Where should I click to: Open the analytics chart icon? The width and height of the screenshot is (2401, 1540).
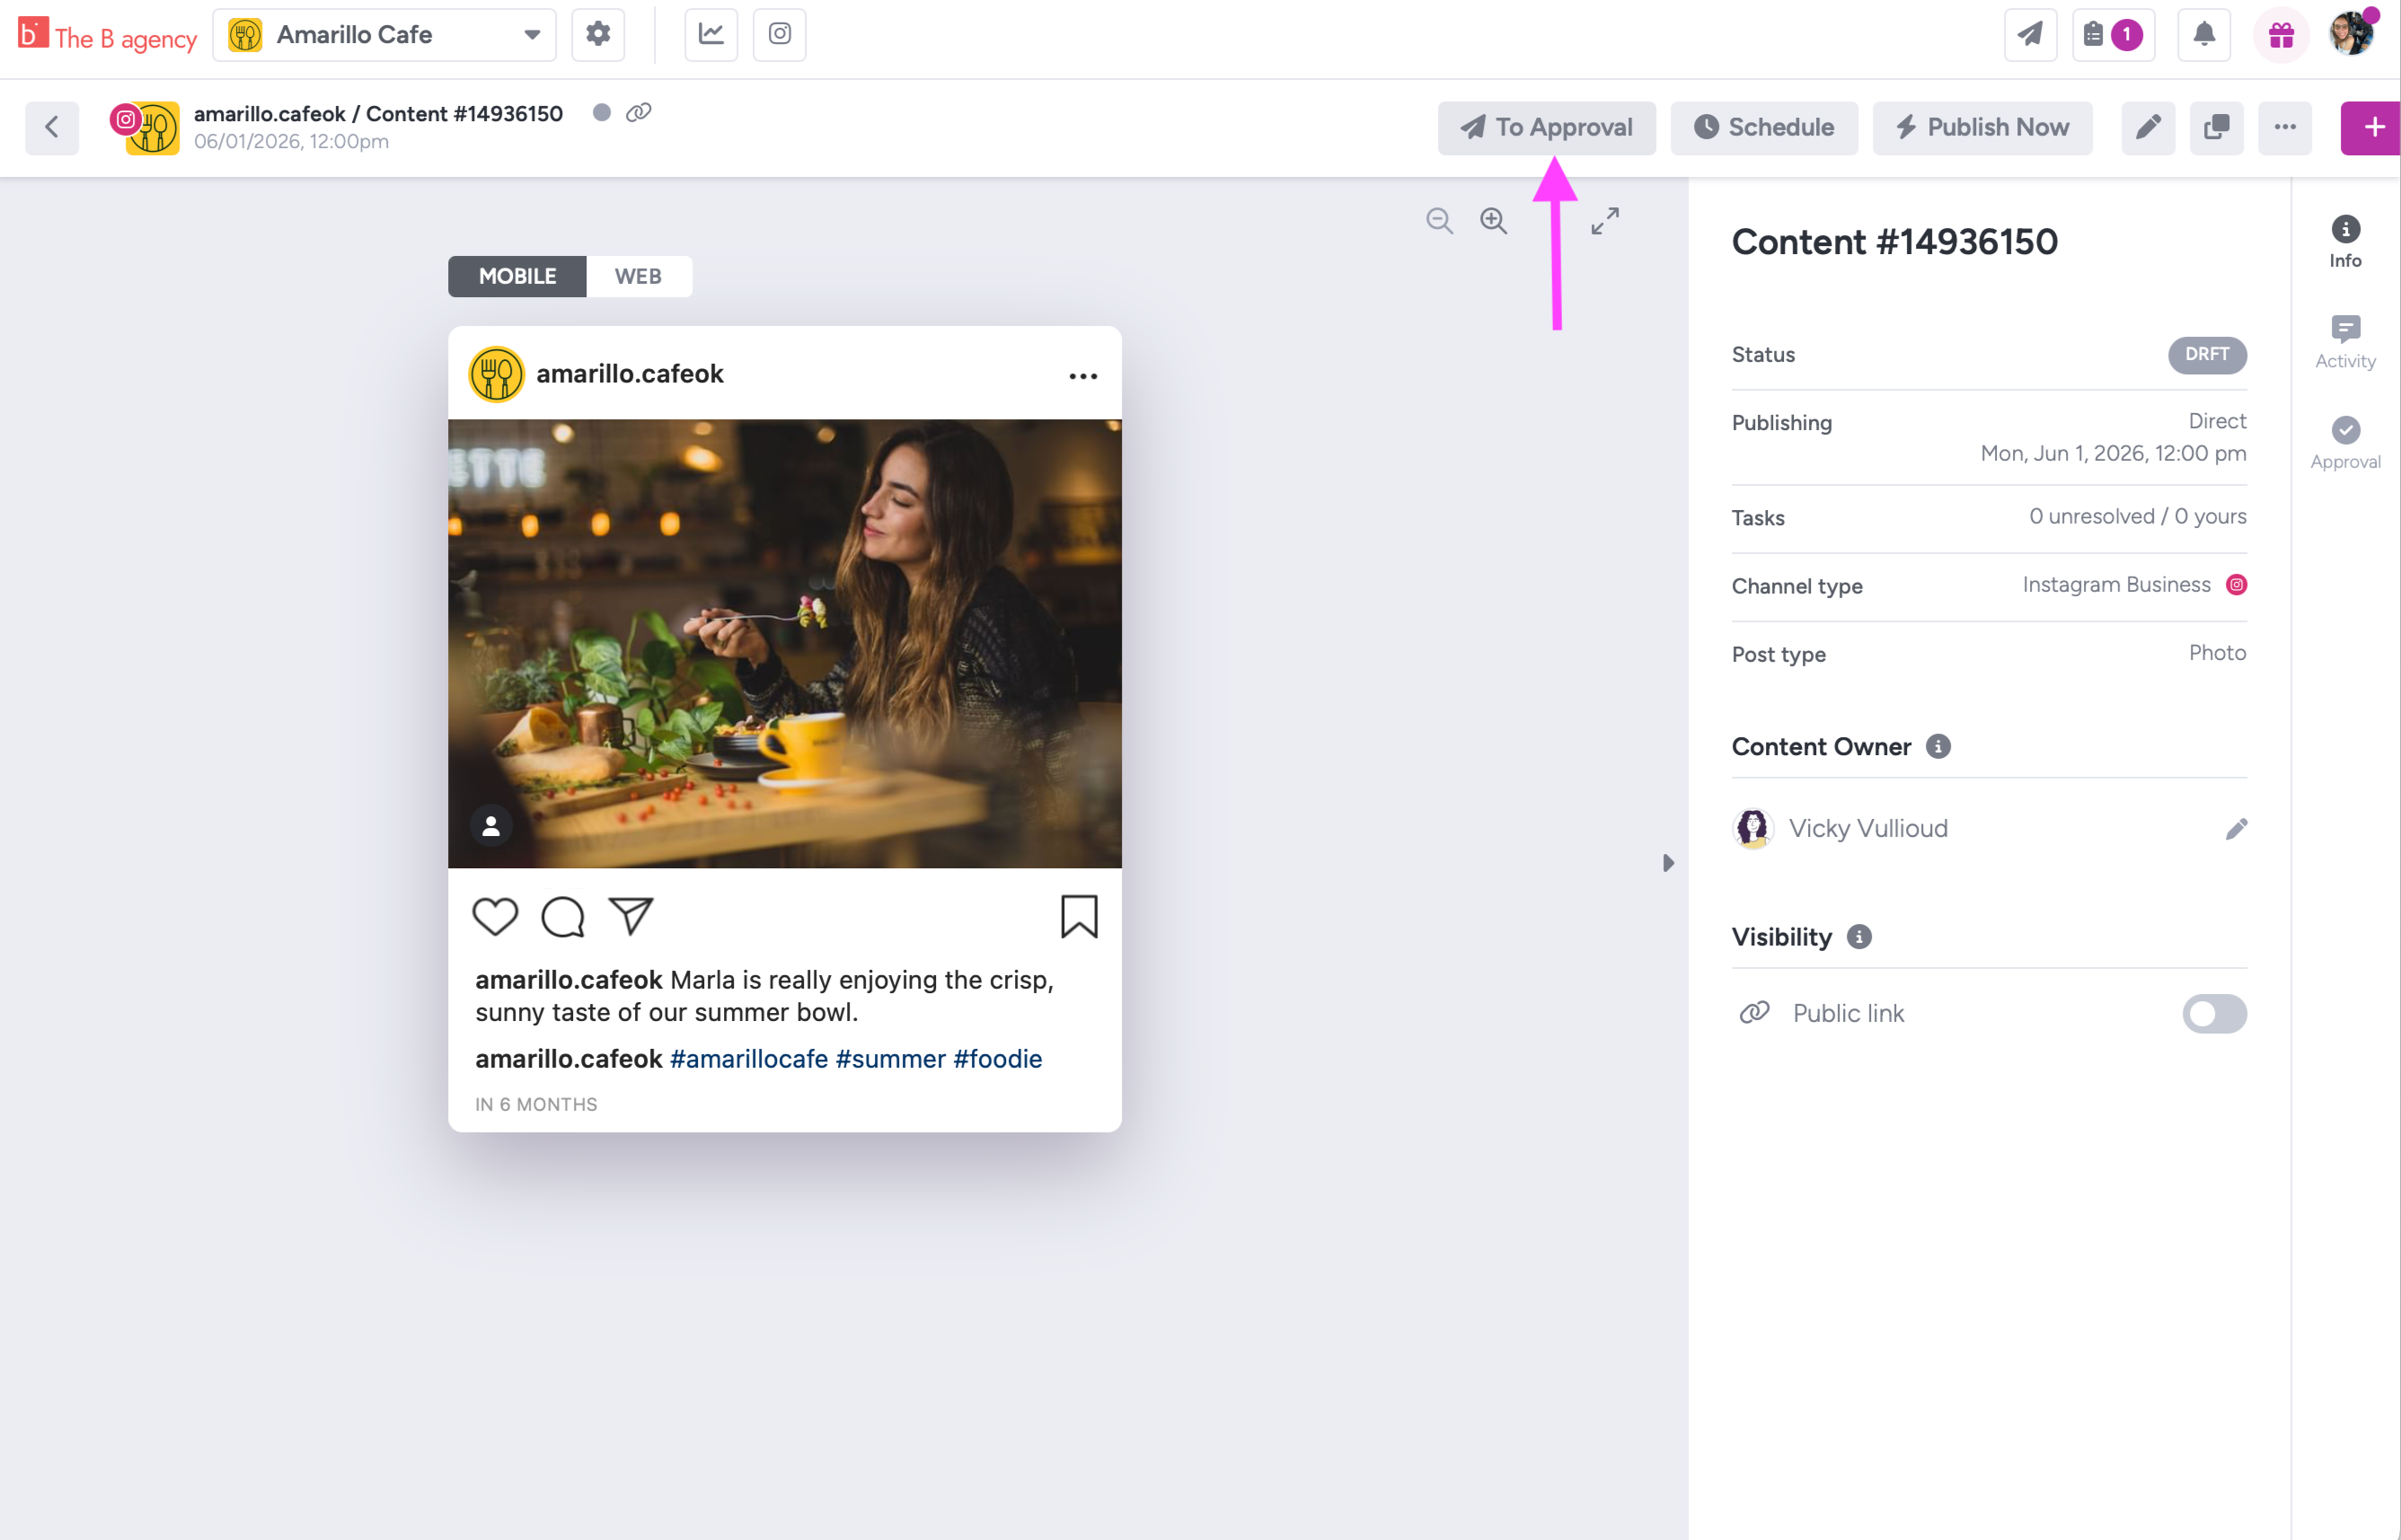[711, 34]
